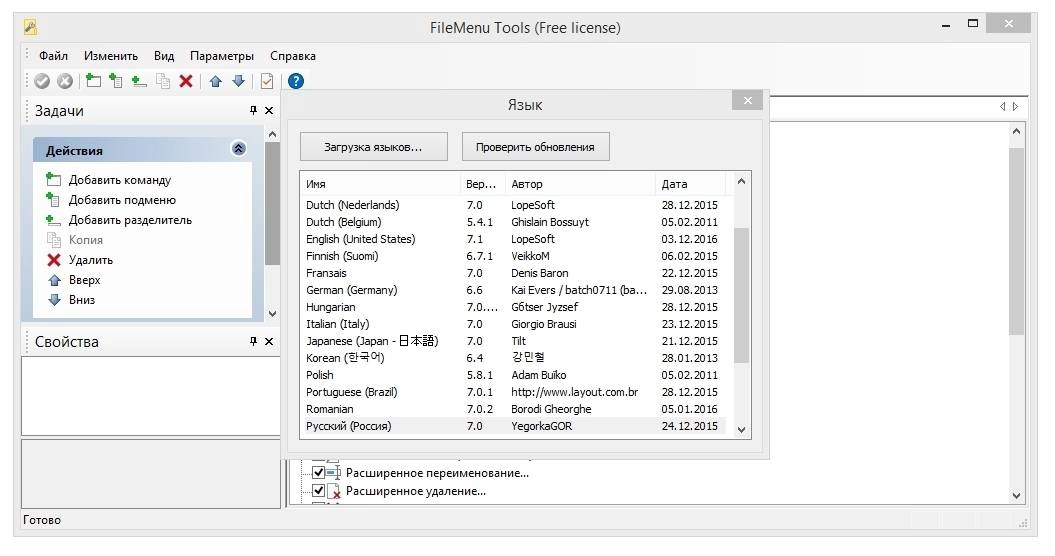
Task: Sort the language list by the Дата column
Action: click(x=690, y=184)
